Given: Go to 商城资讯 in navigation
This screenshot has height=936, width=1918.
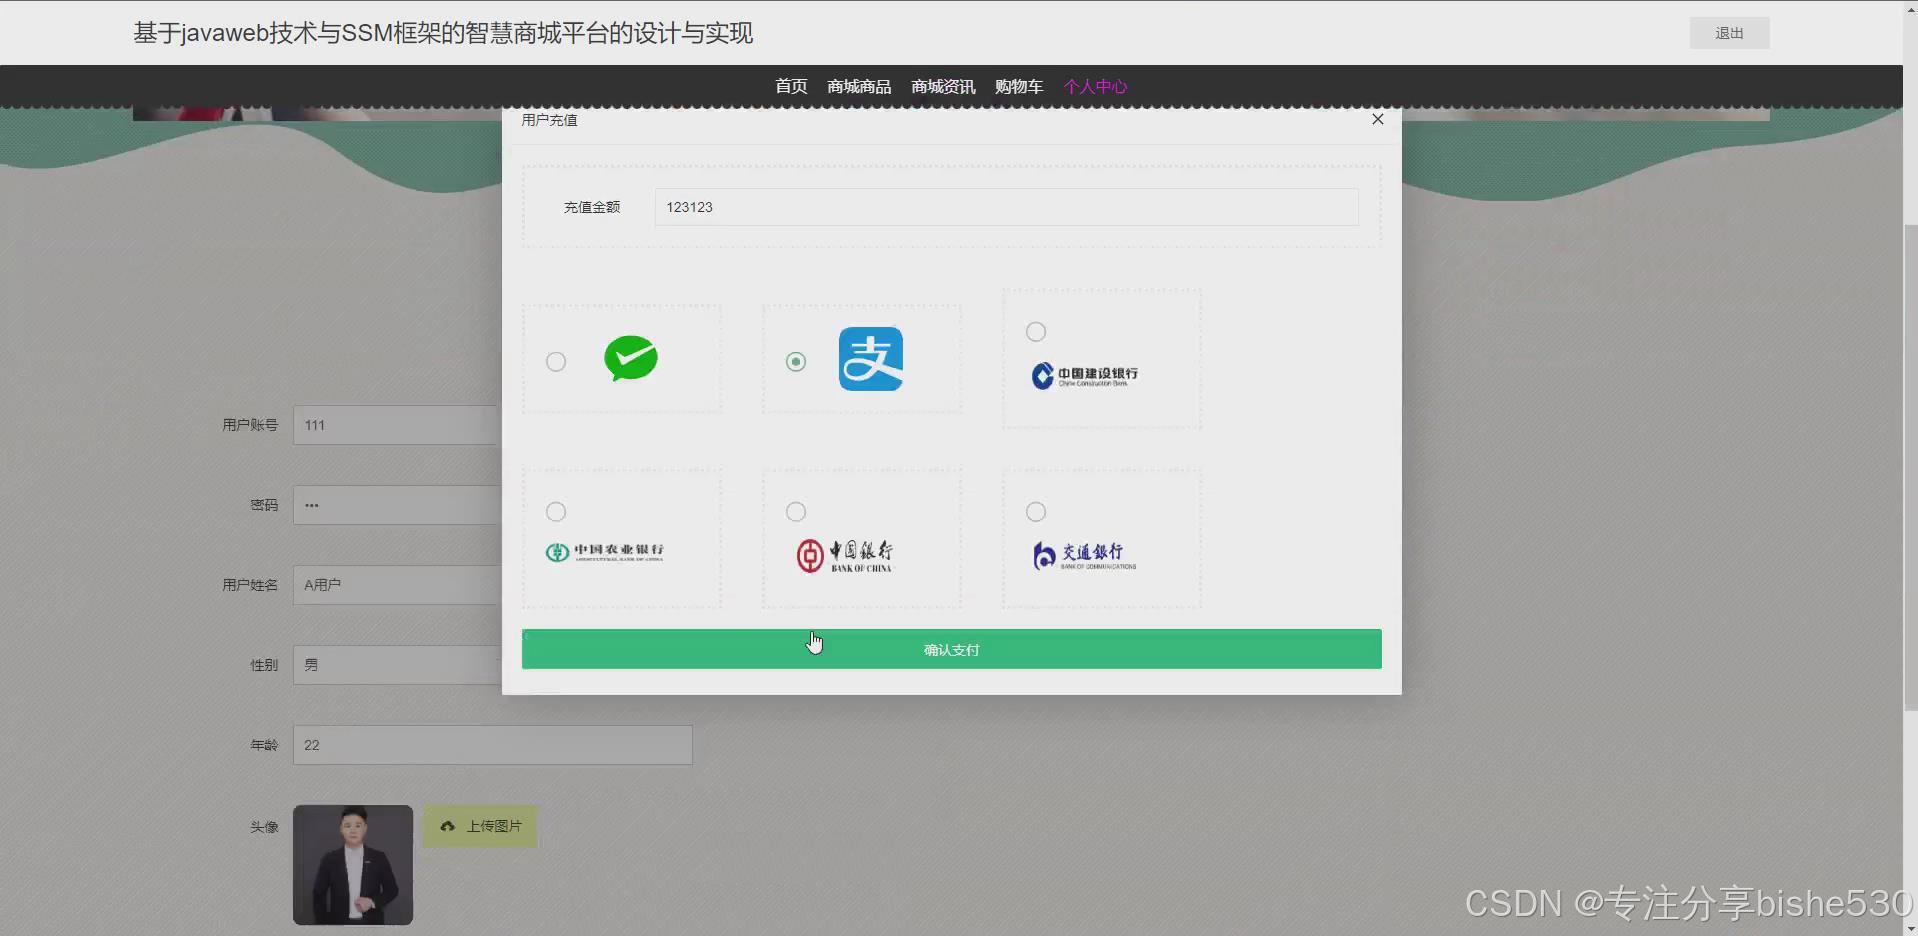Looking at the screenshot, I should 943,86.
